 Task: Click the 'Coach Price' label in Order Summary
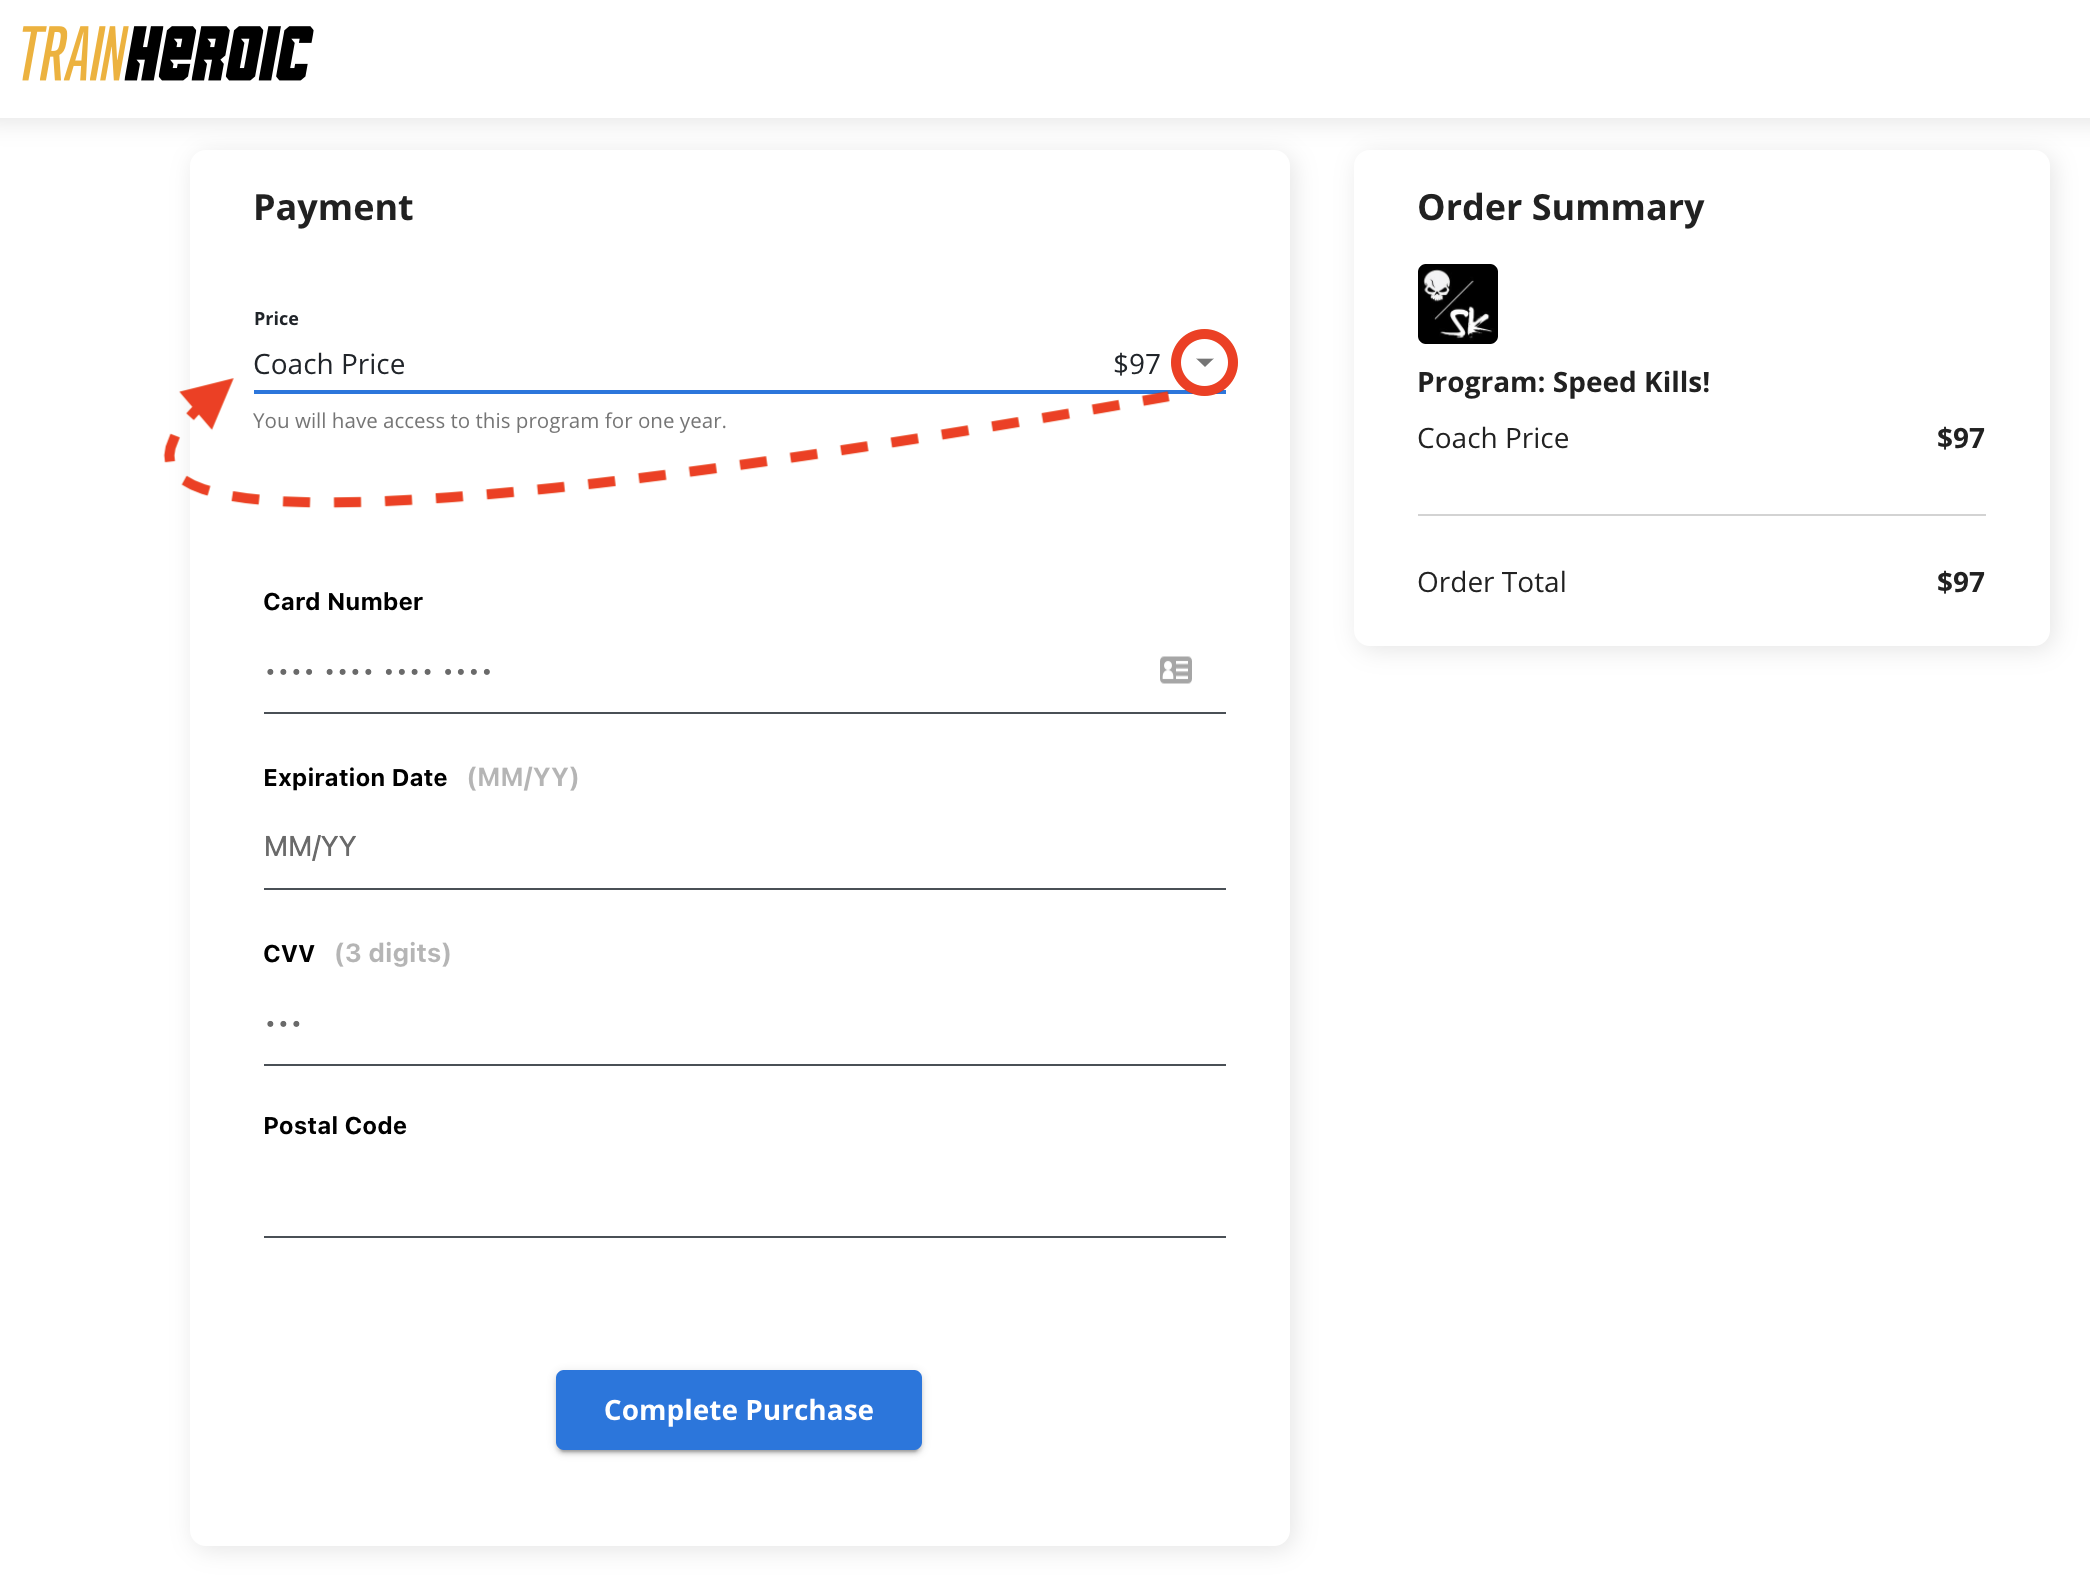click(x=1493, y=438)
